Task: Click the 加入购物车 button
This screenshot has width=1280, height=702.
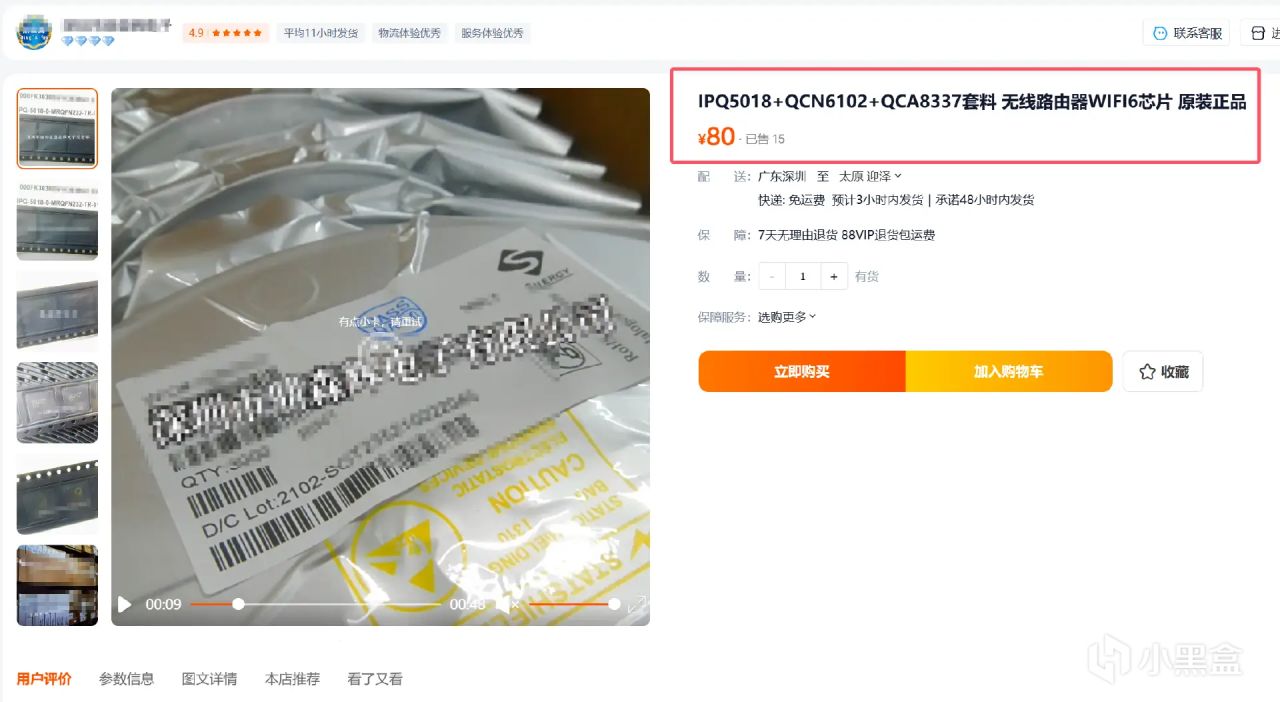Action: click(1009, 371)
